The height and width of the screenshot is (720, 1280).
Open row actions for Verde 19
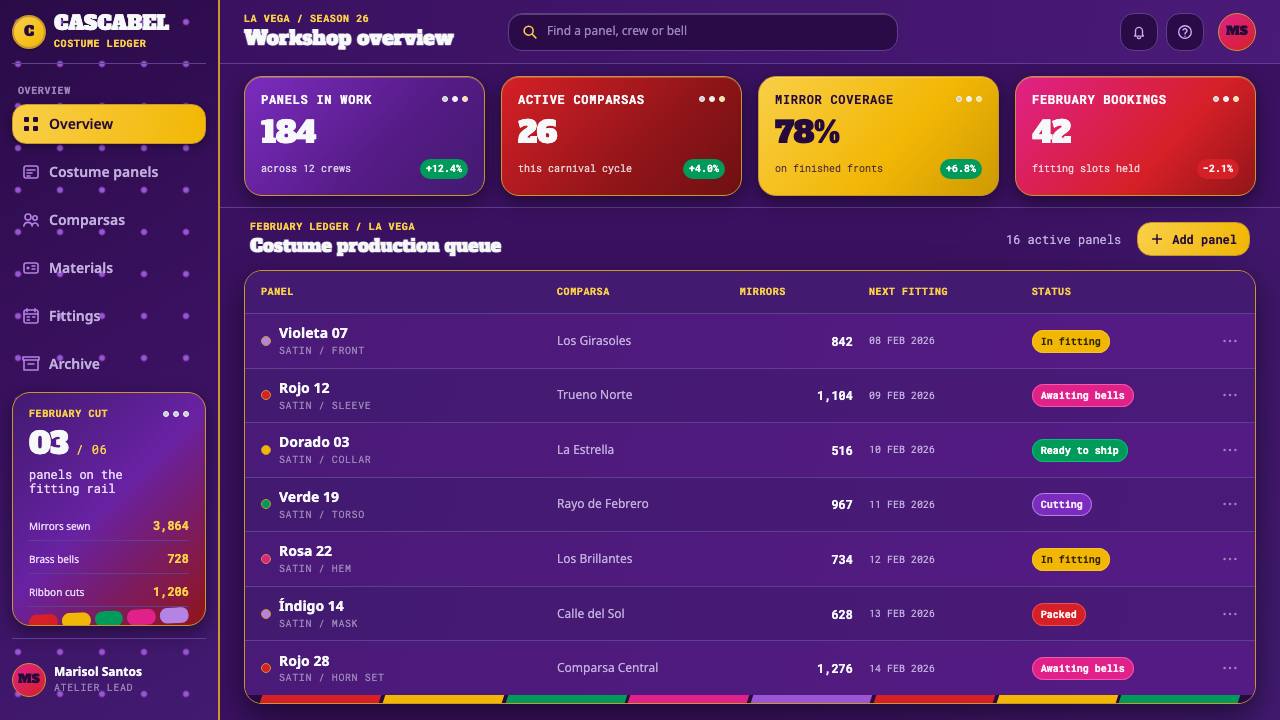[x=1230, y=504]
